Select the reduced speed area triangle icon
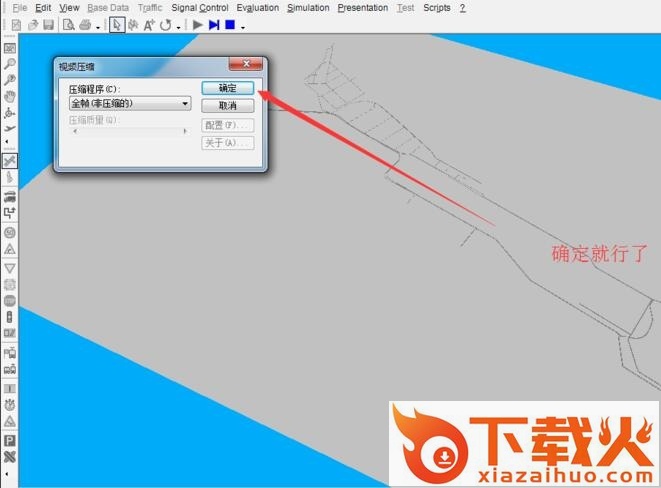This screenshot has height=488, width=661. pyautogui.click(x=10, y=249)
